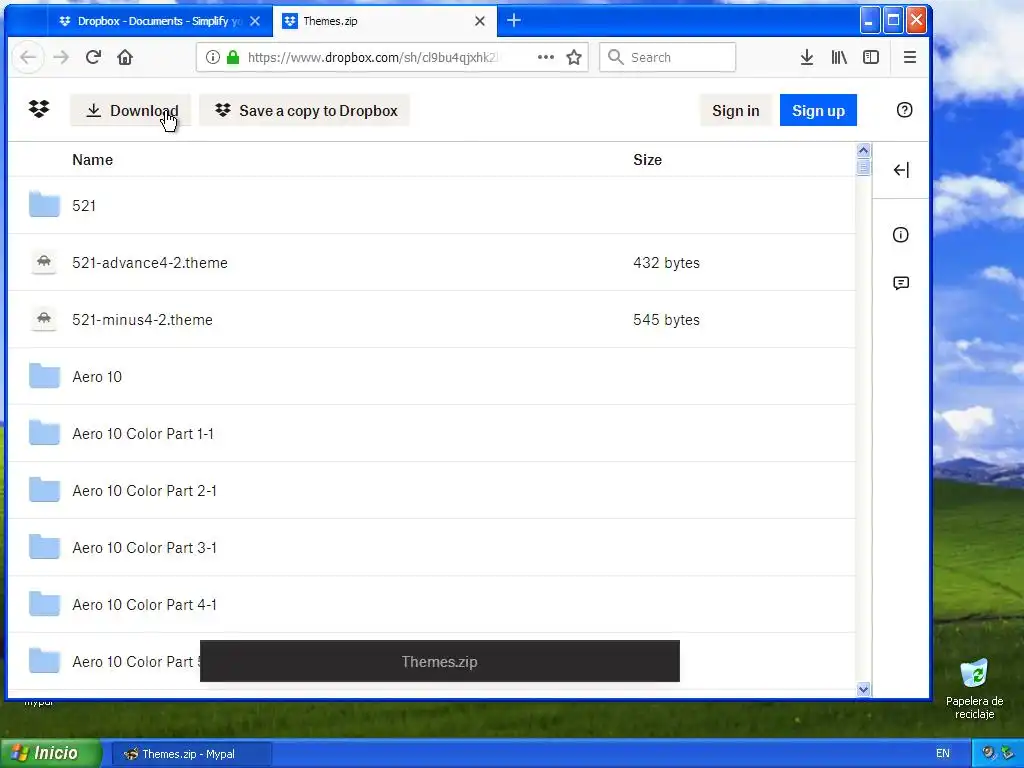The width and height of the screenshot is (1024, 768).
Task: Click the scrollbar up arrow
Action: click(863, 151)
